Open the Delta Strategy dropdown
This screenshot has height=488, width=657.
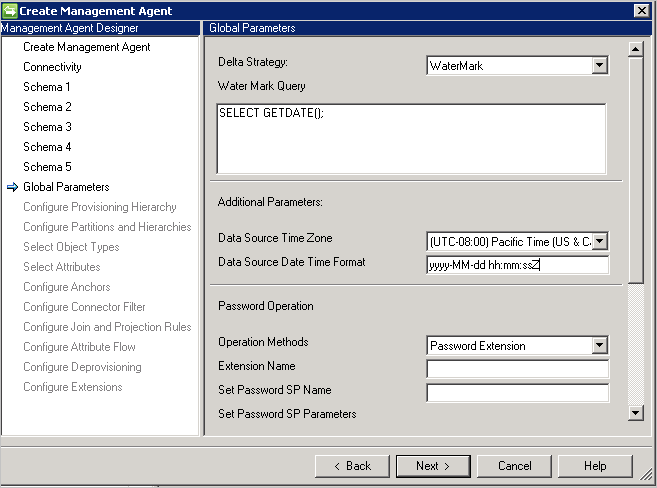coord(600,65)
